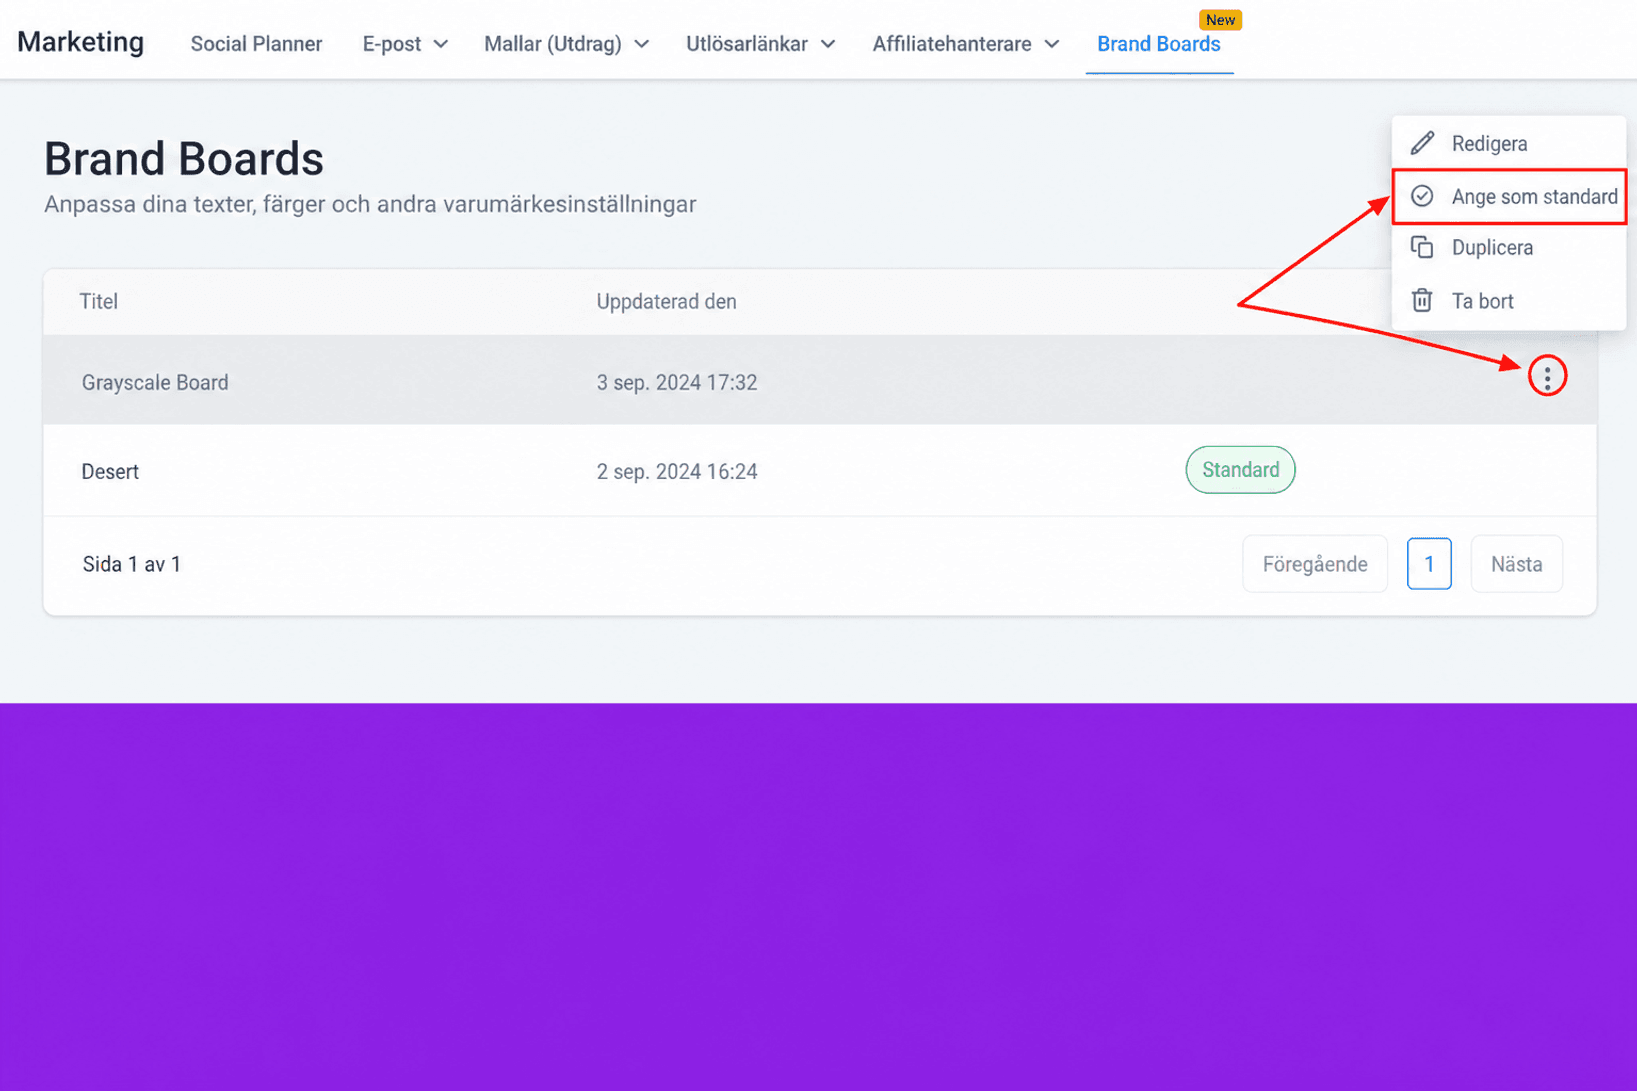The image size is (1637, 1091).
Task: Click the Nästa pagination button
Action: point(1516,564)
